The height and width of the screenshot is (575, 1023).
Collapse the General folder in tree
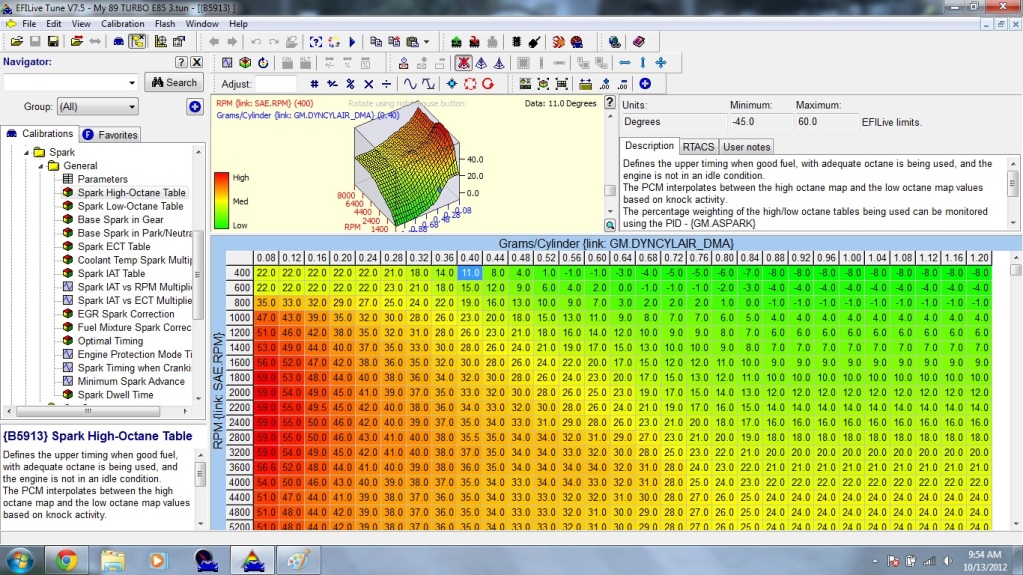click(x=40, y=166)
